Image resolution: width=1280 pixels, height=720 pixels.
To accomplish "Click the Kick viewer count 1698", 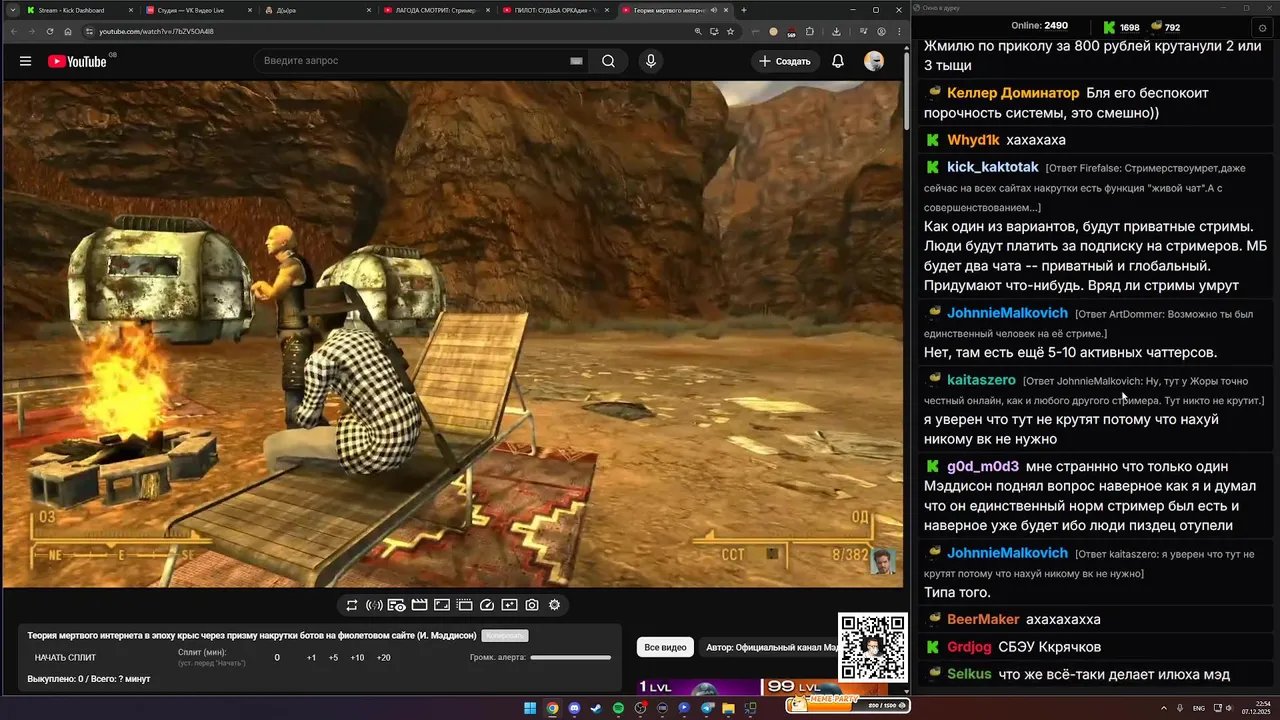I will 1122,27.
